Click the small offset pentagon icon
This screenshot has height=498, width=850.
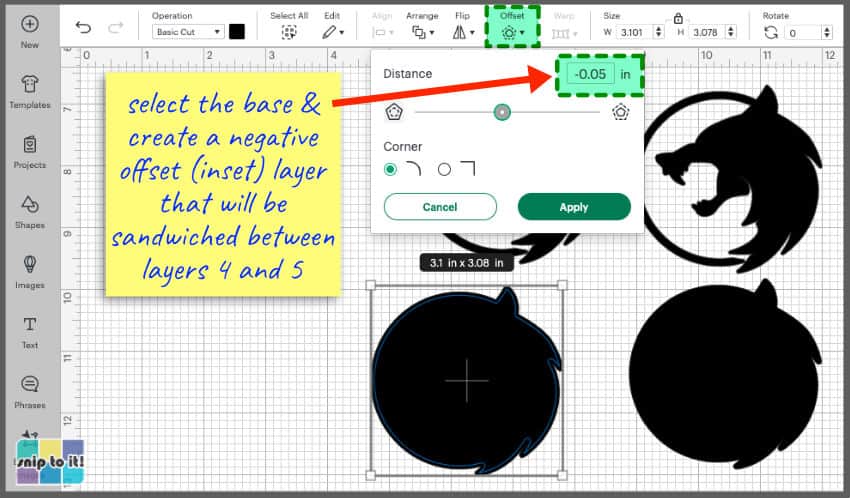(x=394, y=112)
